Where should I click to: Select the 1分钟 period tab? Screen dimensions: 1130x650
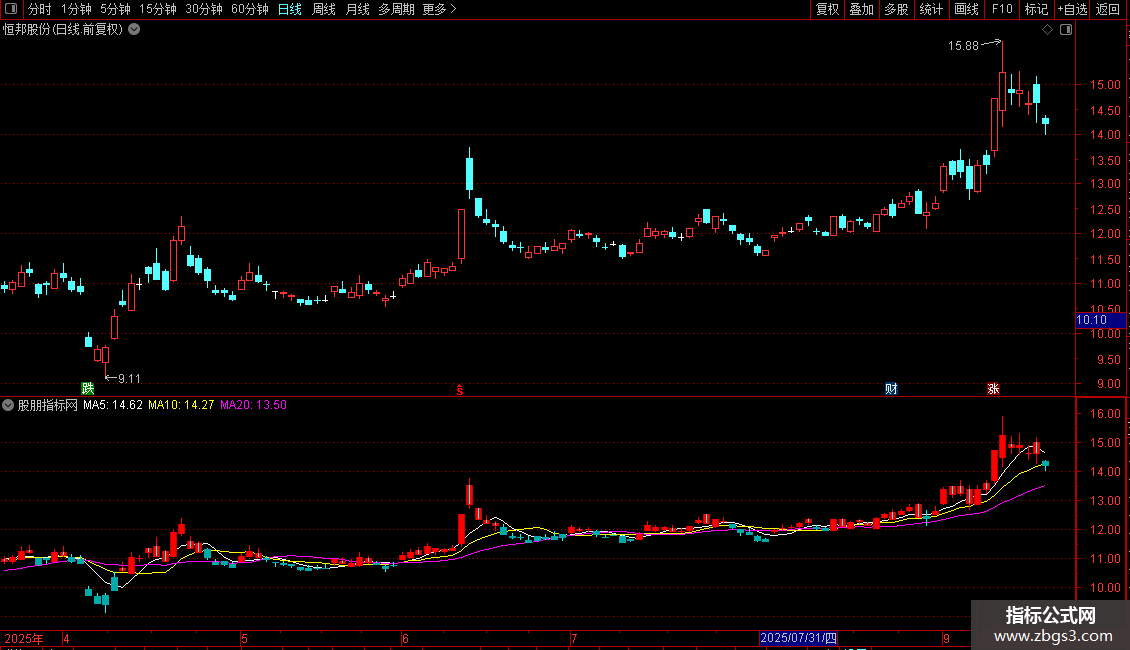tap(76, 9)
